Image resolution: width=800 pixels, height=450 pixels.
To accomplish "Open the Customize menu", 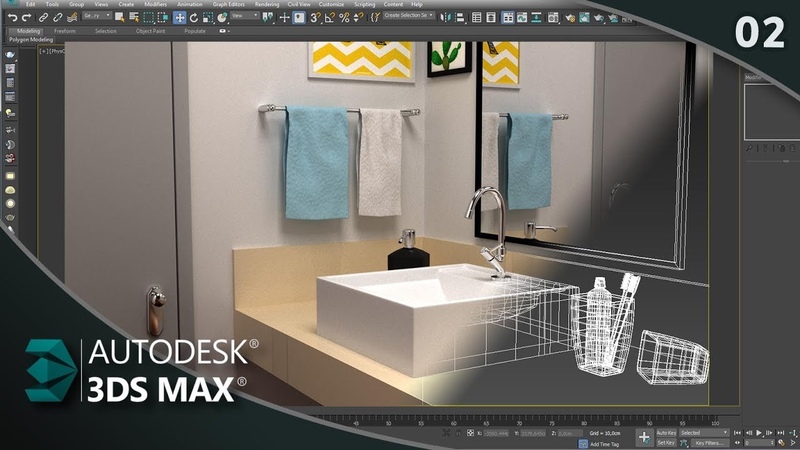I will pyautogui.click(x=331, y=4).
